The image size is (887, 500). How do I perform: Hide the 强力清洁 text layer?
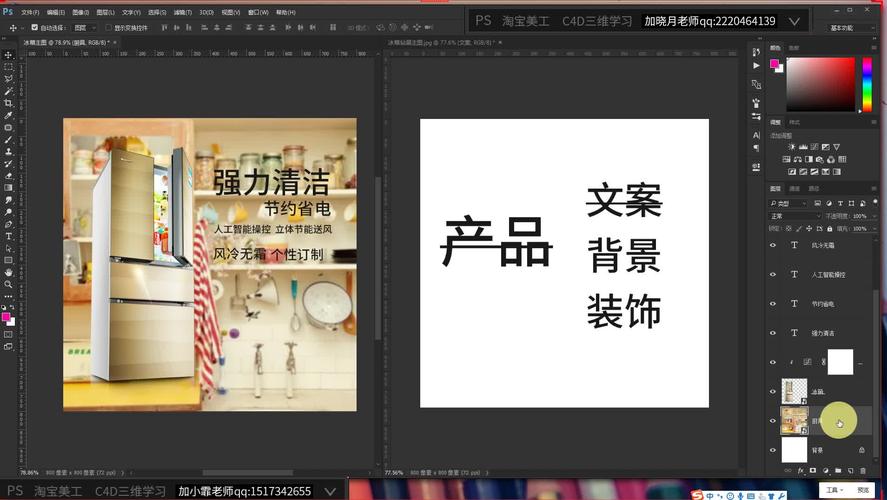tap(773, 333)
